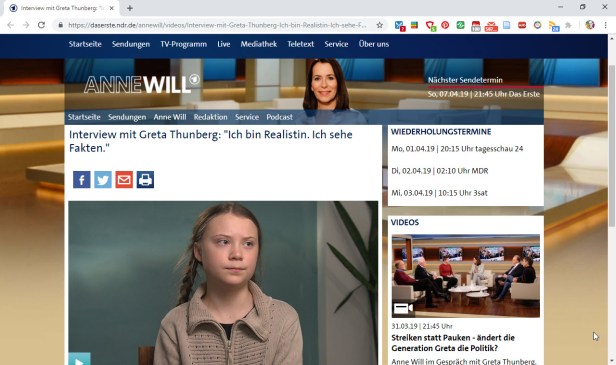Open the blue document extension icon
616x365 pixels.
click(x=507, y=25)
